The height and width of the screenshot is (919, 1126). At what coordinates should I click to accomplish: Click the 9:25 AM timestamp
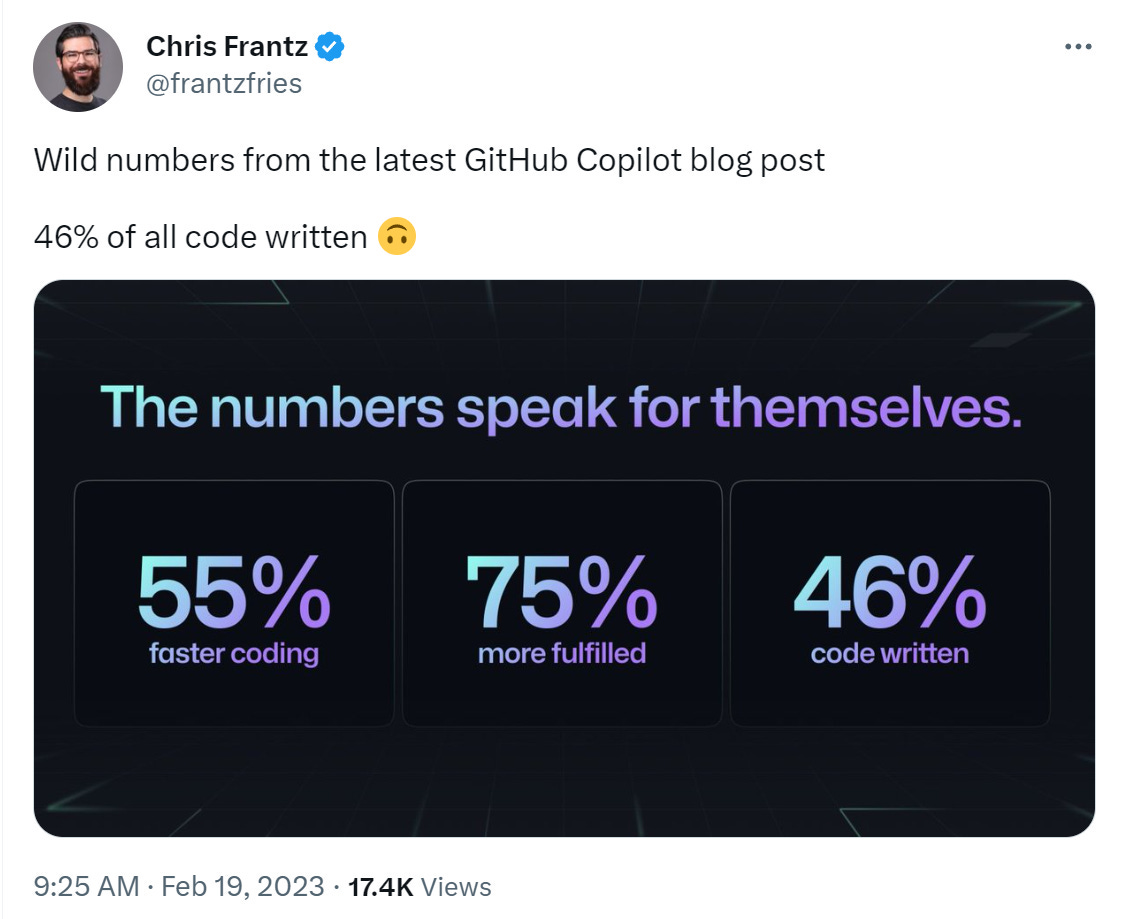click(x=86, y=886)
